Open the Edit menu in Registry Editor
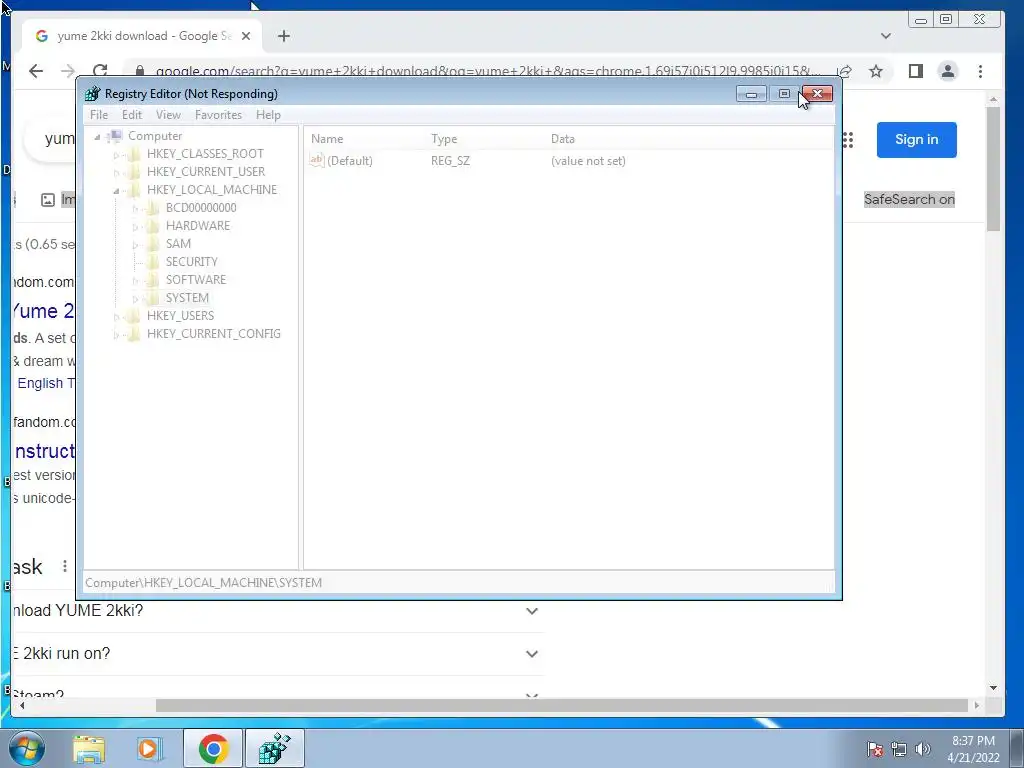 click(x=132, y=115)
